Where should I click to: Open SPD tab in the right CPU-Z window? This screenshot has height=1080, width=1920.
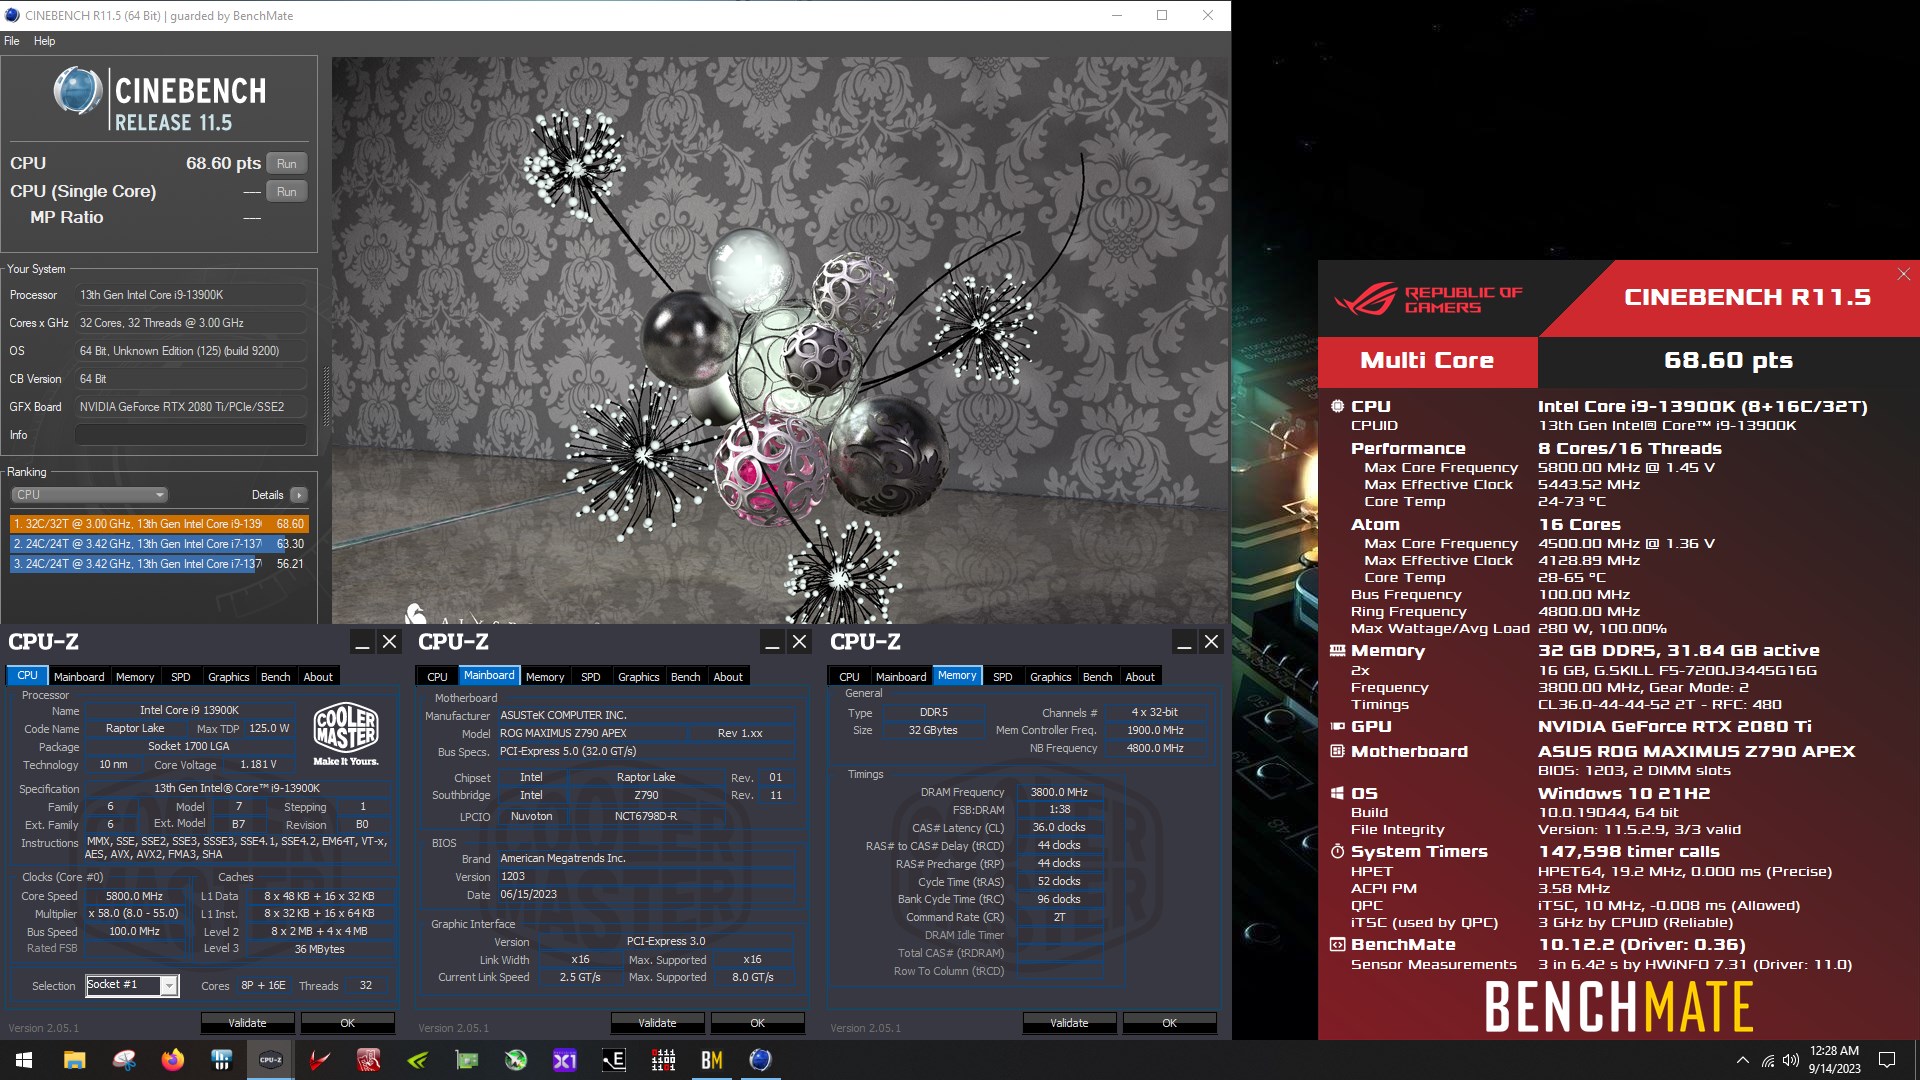(x=1003, y=677)
